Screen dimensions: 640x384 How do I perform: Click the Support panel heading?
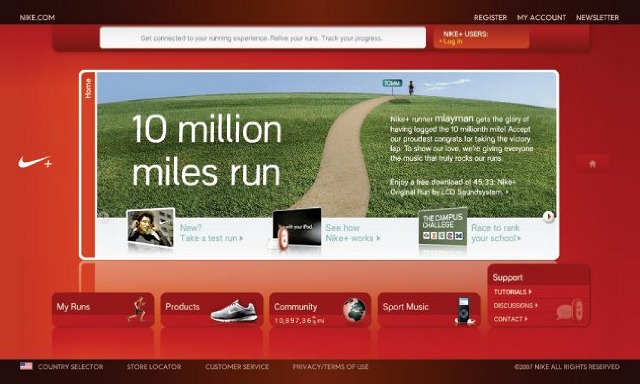coord(507,277)
